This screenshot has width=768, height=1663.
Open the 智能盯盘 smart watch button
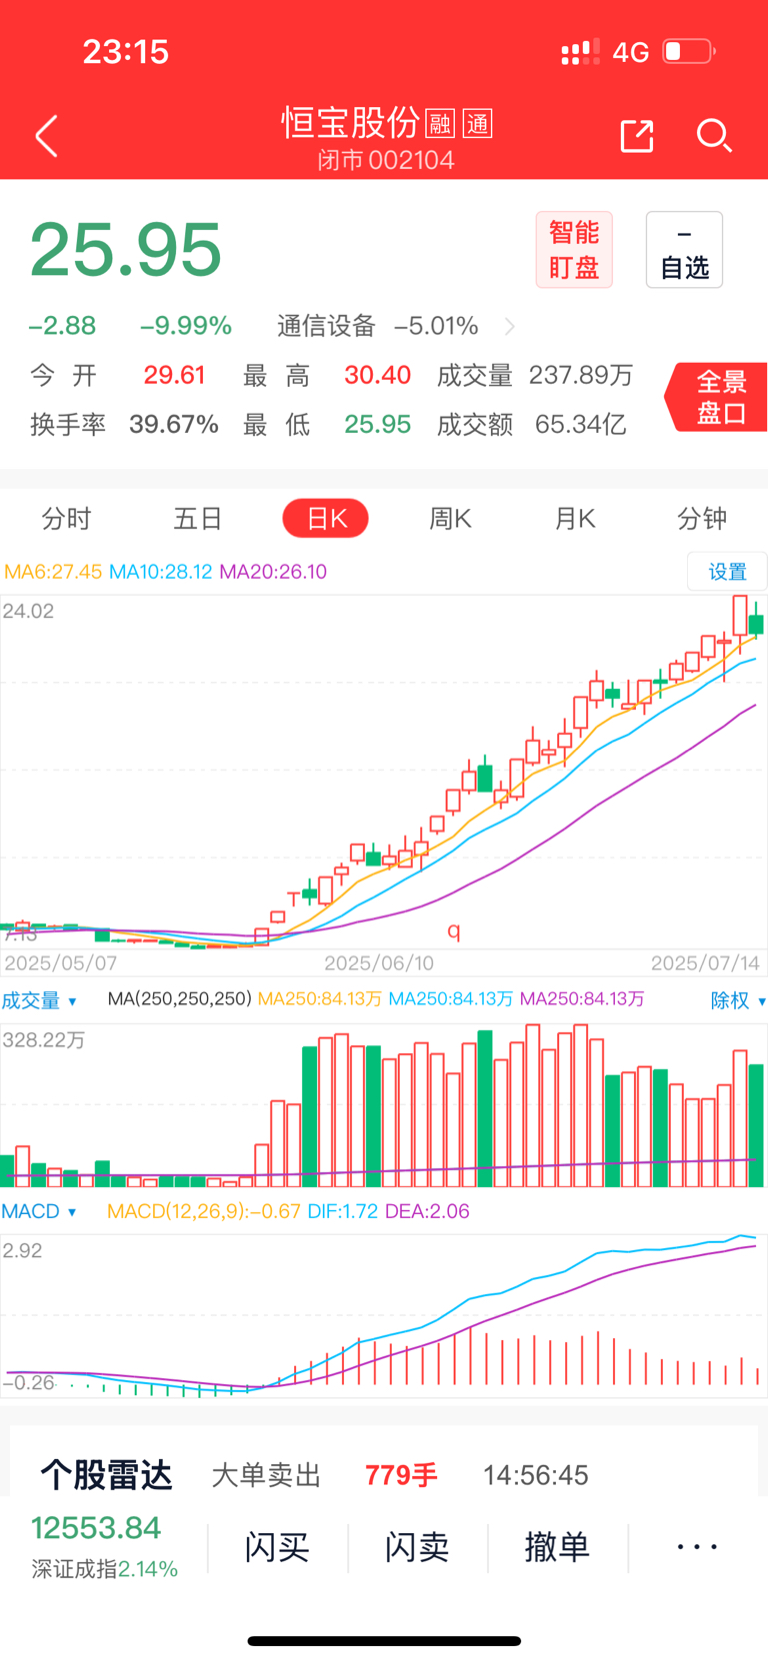point(574,250)
